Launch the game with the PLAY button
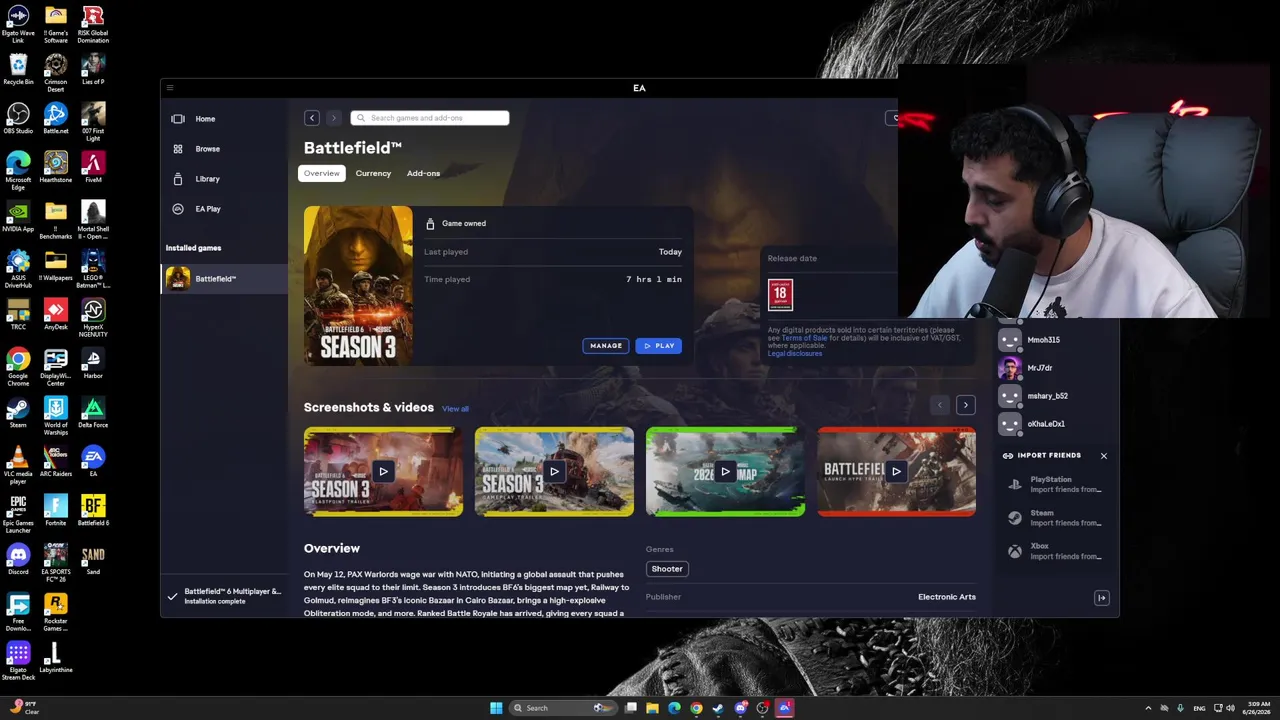Image resolution: width=1280 pixels, height=720 pixels. point(659,346)
